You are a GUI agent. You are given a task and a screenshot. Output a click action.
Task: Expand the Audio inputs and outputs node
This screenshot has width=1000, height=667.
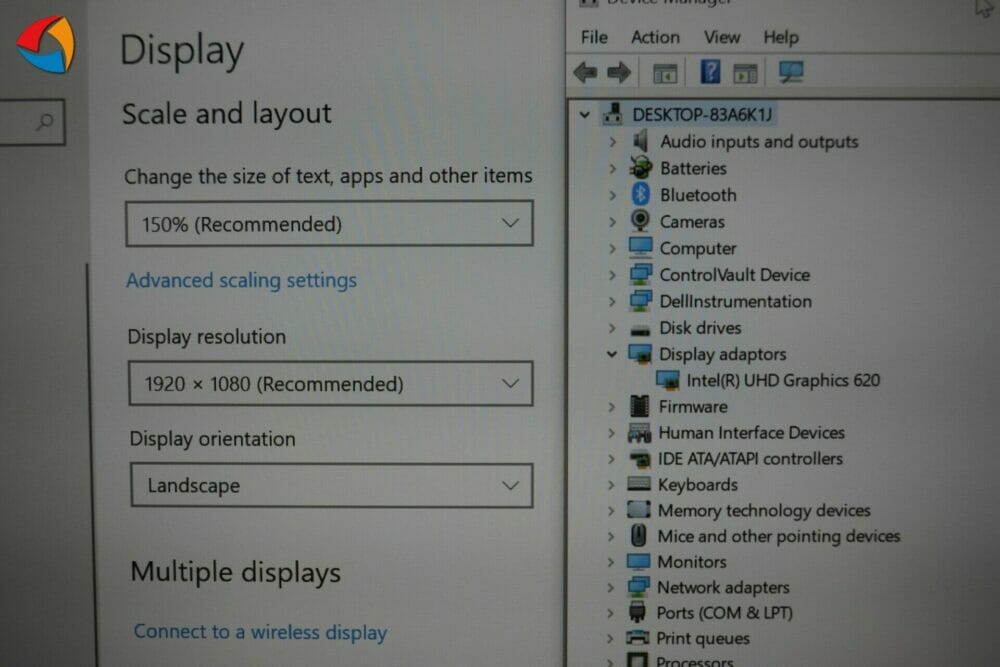click(x=613, y=142)
